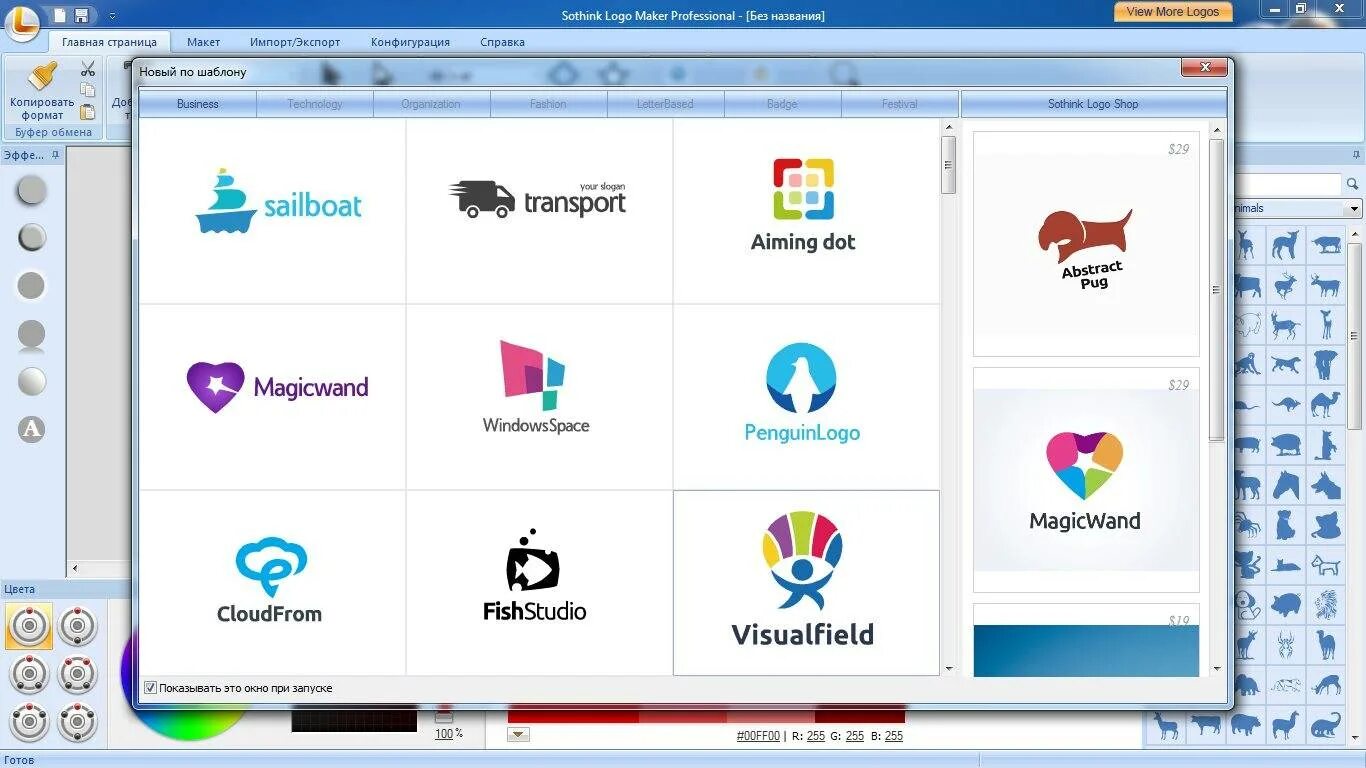This screenshot has width=1366, height=768.
Task: Choose the Visualfield logo template
Action: tap(806, 582)
